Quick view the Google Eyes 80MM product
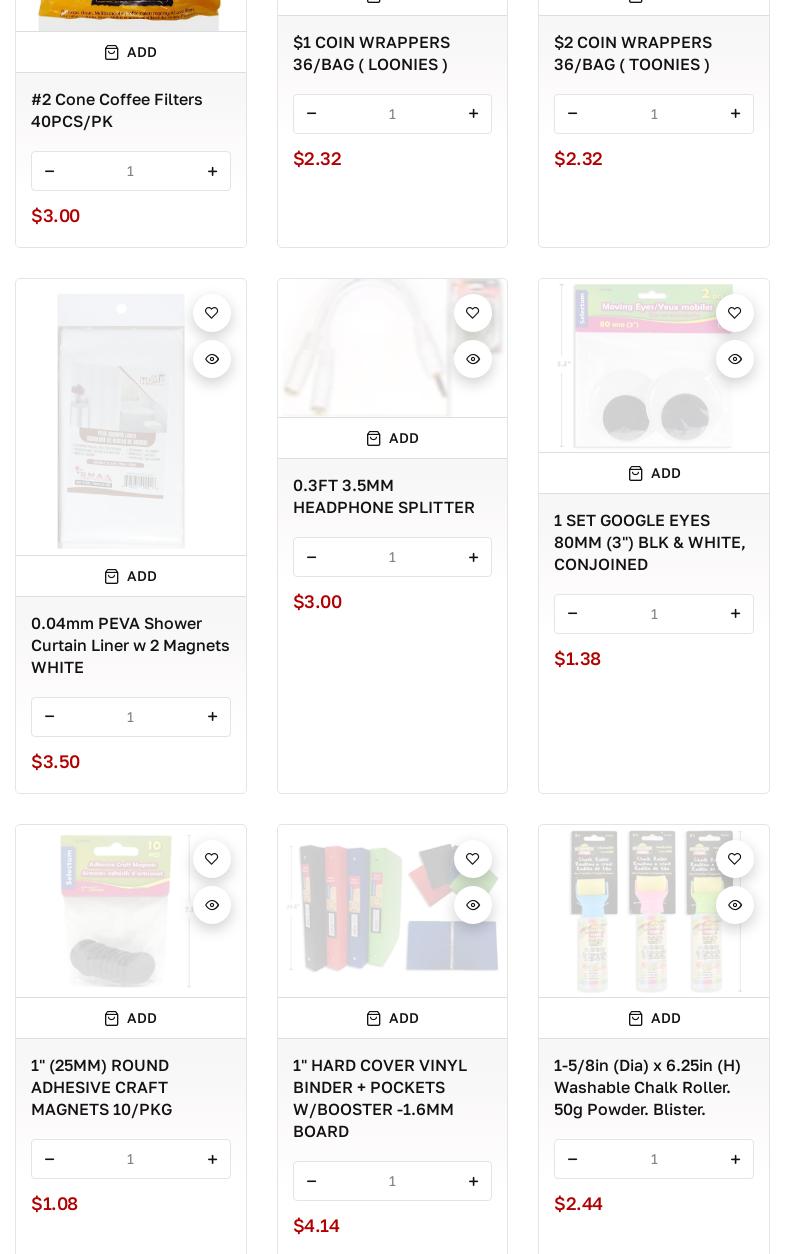Screen dimensions: 785x1254 point(735,359)
